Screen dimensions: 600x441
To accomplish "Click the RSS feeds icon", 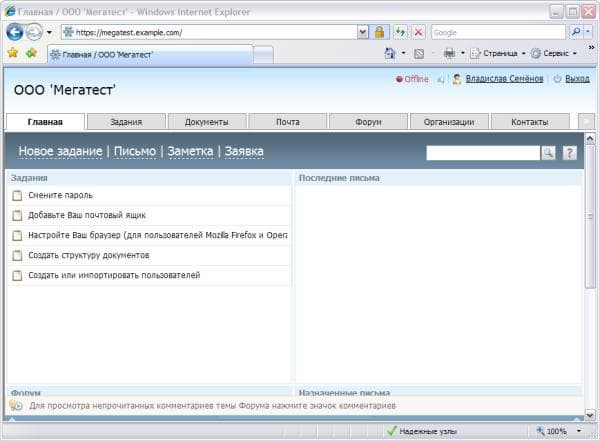I will (x=419, y=54).
